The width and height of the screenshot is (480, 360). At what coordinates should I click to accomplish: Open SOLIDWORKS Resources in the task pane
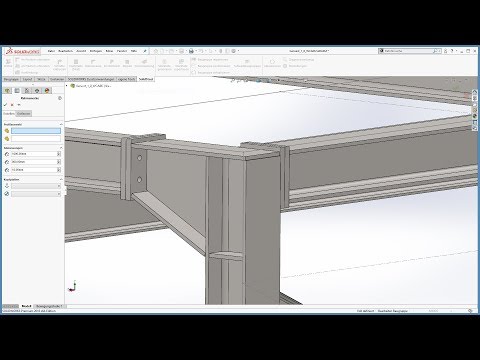coord(475,92)
